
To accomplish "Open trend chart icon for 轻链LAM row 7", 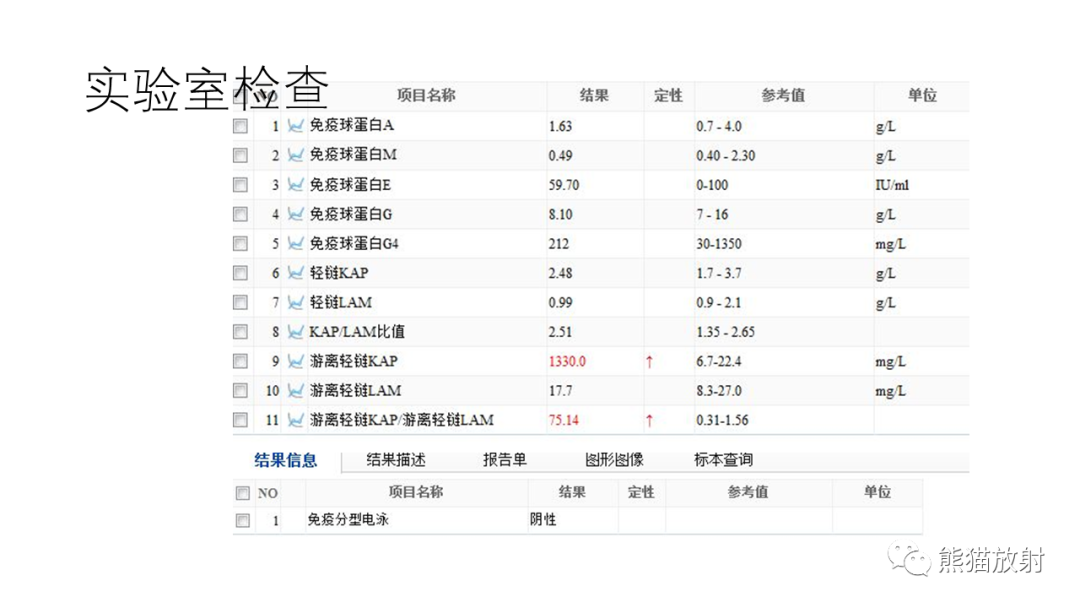I will (295, 302).
